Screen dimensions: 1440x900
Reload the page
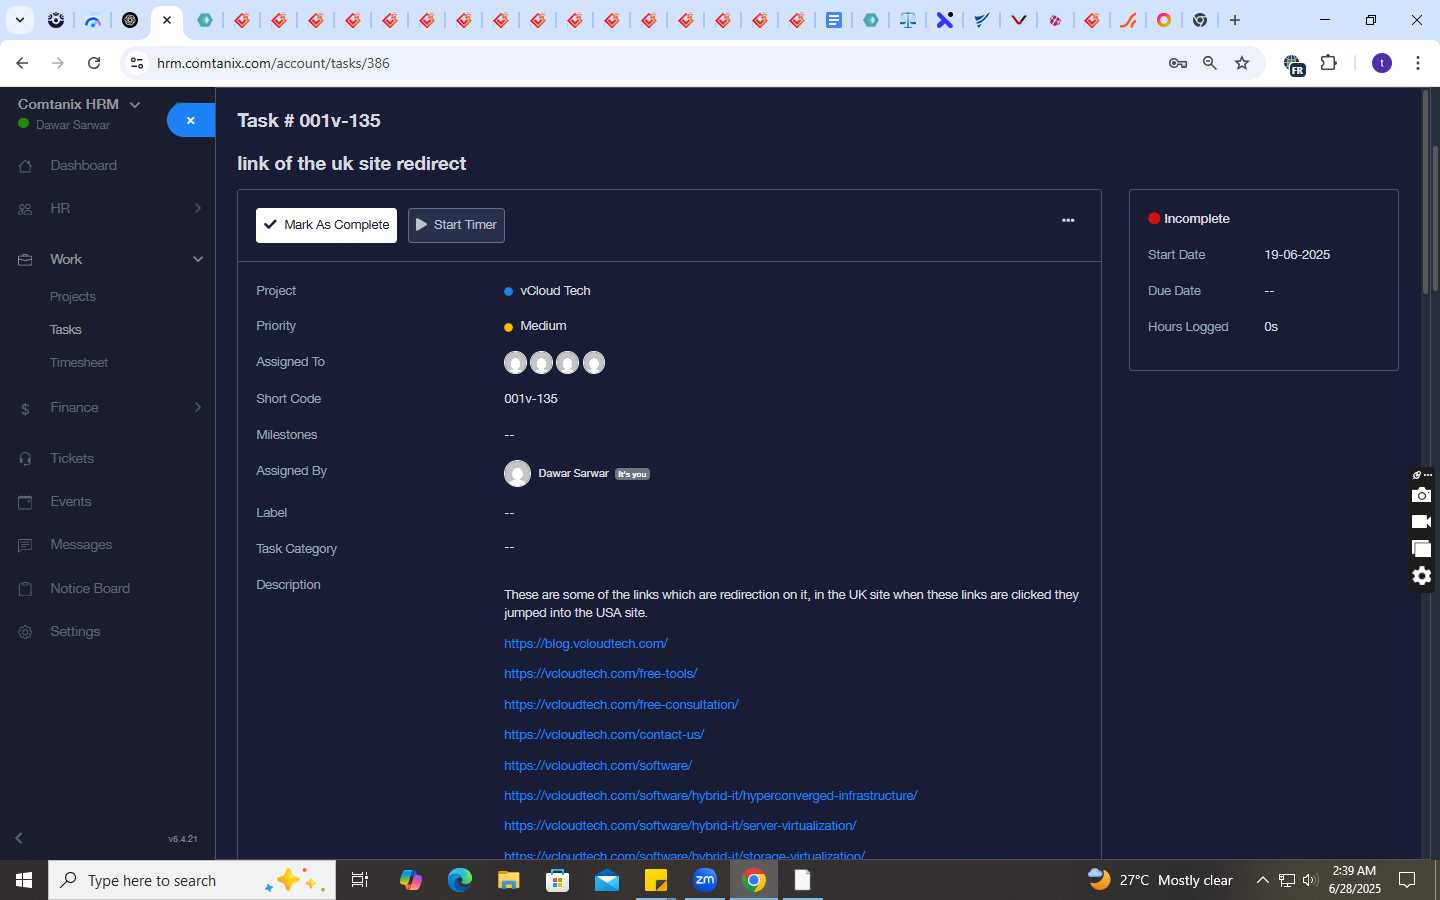94,63
